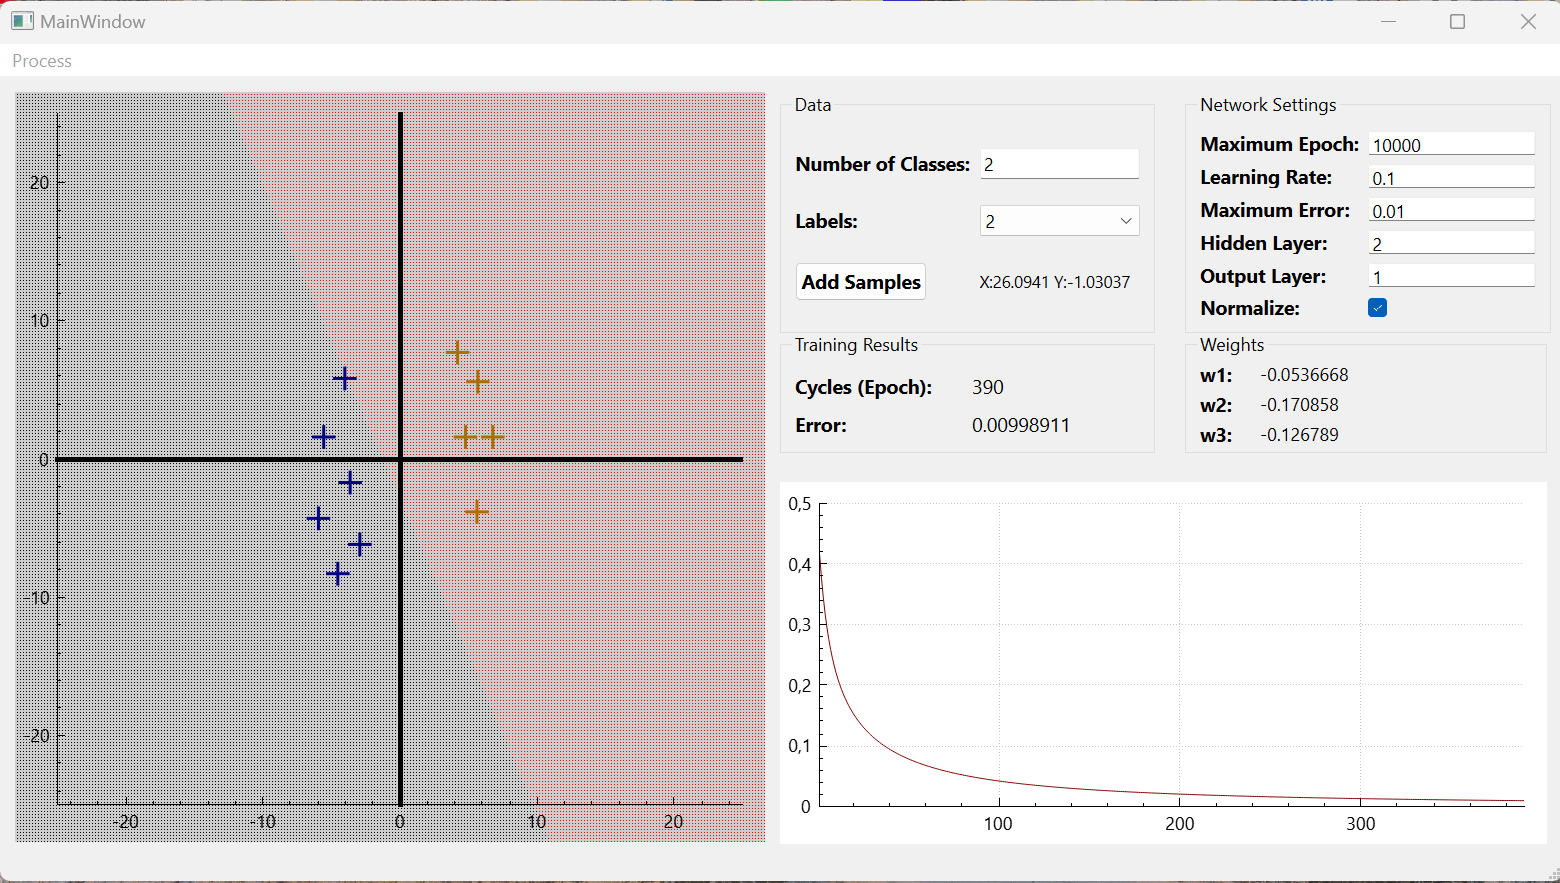Image resolution: width=1560 pixels, height=883 pixels.
Task: Click the Error value 0.00998911
Action: pos(1021,425)
